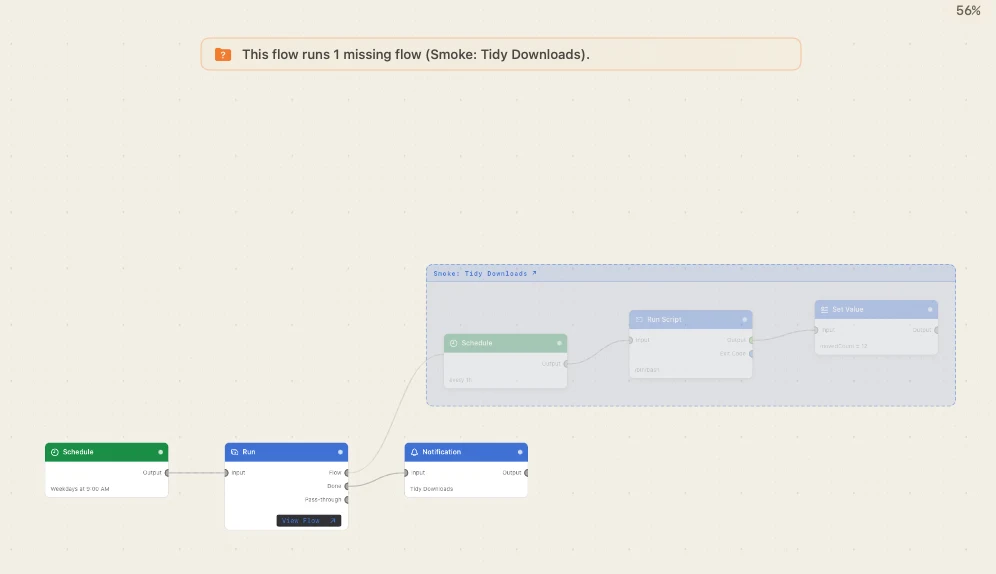This screenshot has height=574, width=996.
Task: Click the 'every 1h' text in faded Schedule
Action: tap(460, 380)
